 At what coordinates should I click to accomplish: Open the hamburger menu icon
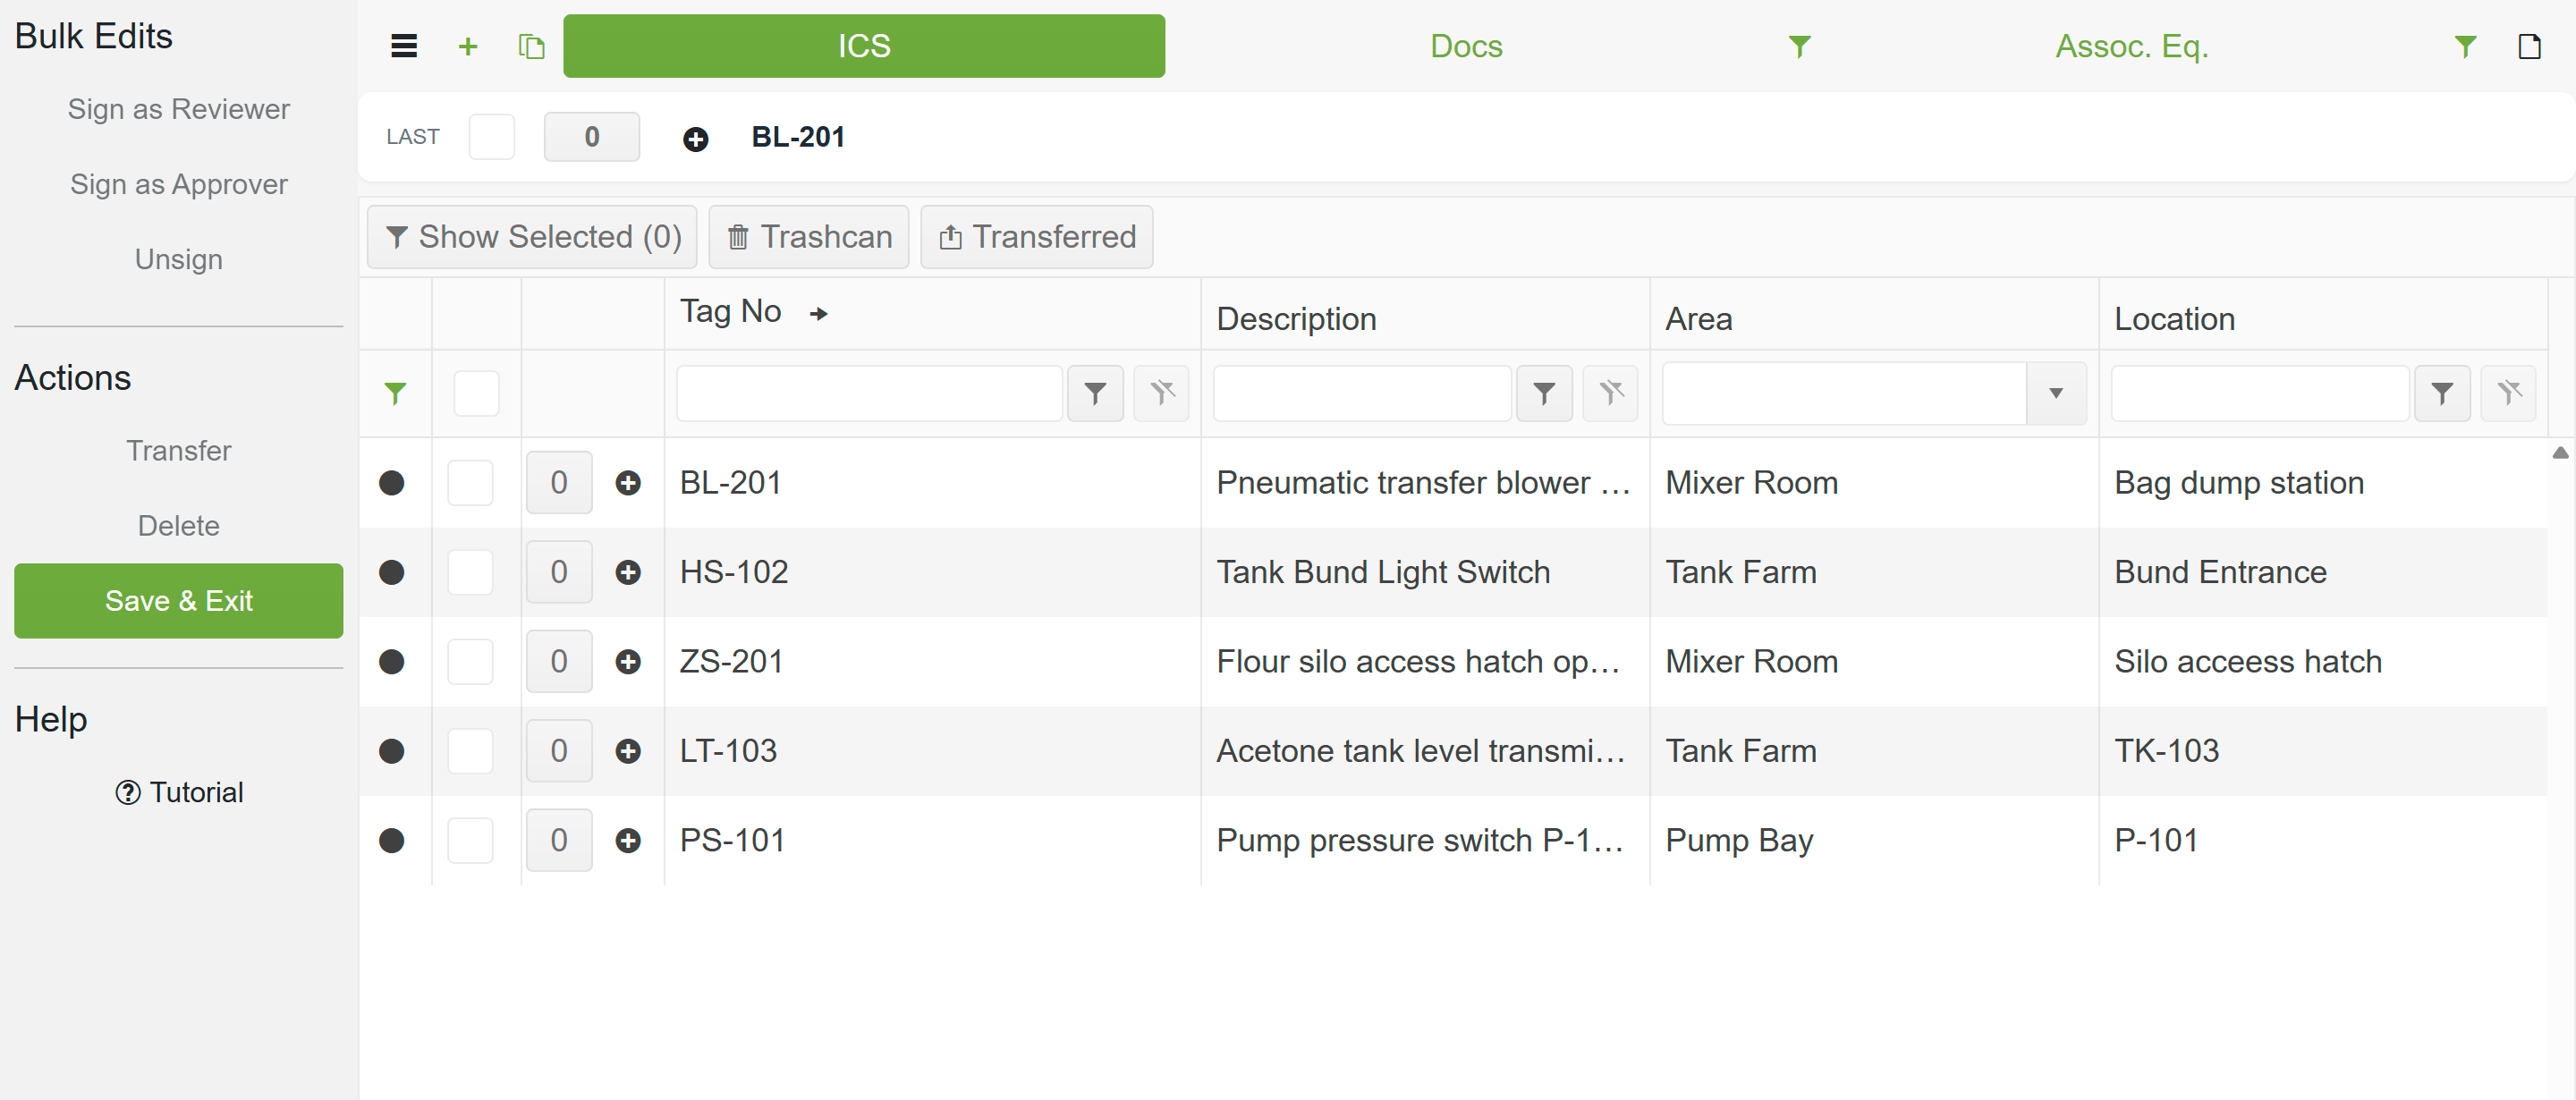[404, 46]
